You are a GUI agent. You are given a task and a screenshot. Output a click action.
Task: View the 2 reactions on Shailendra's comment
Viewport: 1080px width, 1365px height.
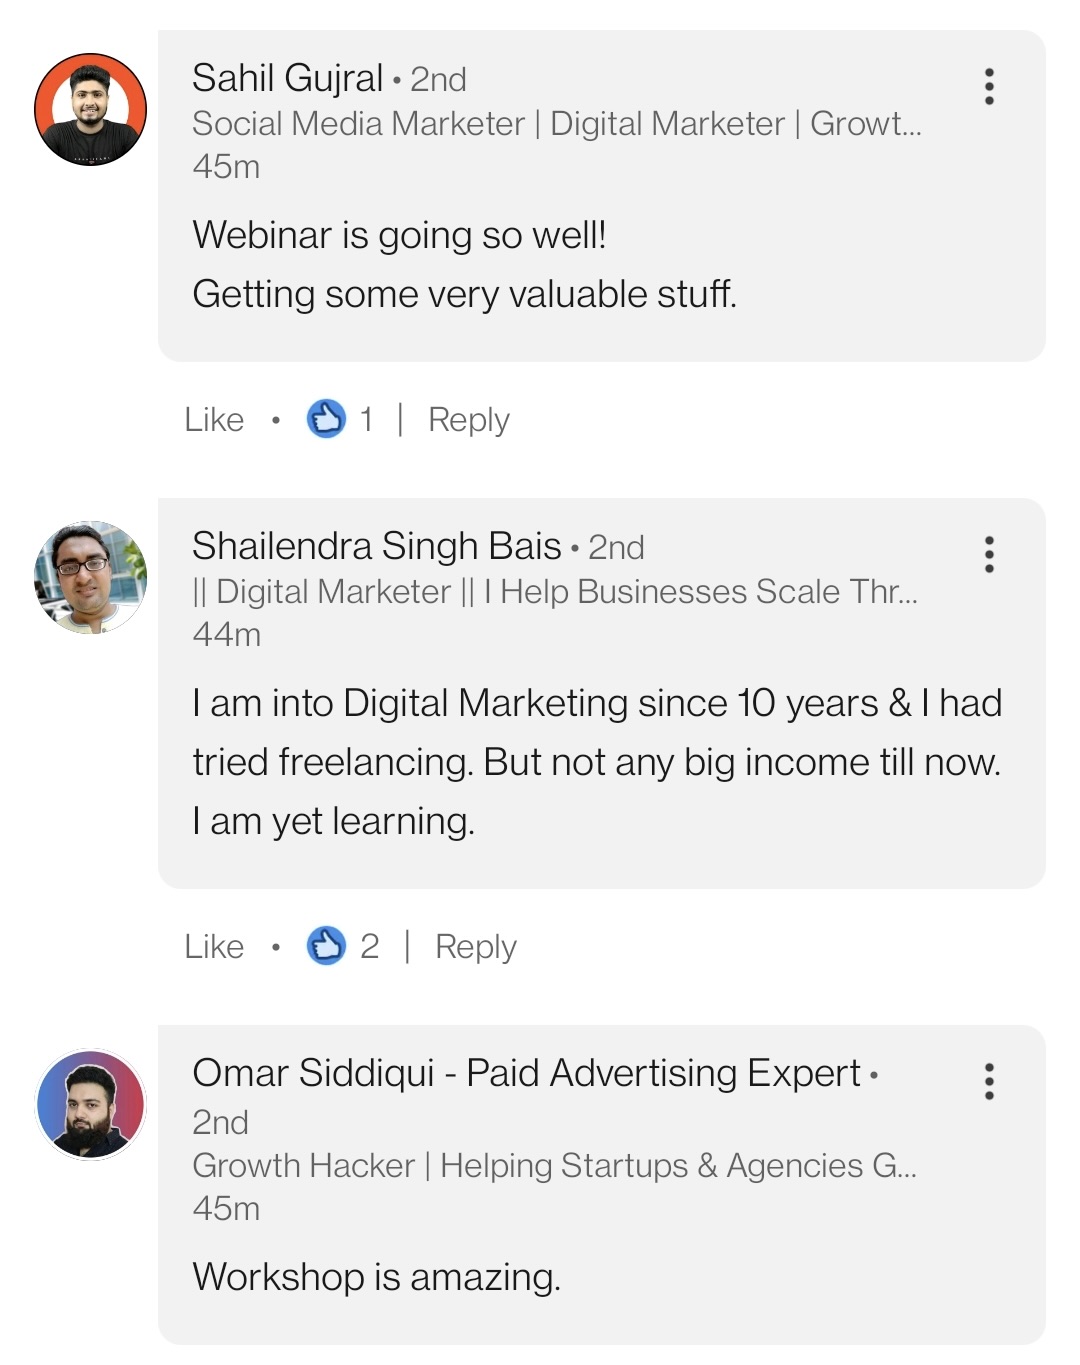click(372, 945)
